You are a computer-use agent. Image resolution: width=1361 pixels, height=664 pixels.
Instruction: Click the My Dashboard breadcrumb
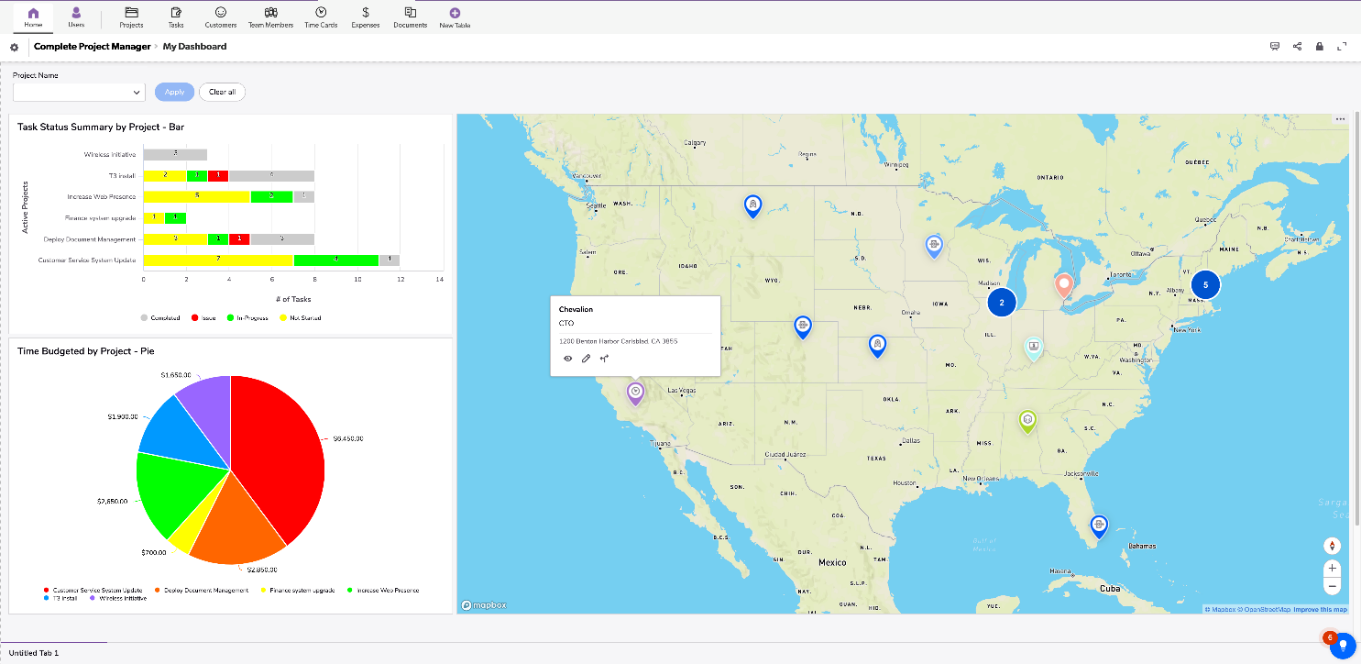pyautogui.click(x=195, y=47)
